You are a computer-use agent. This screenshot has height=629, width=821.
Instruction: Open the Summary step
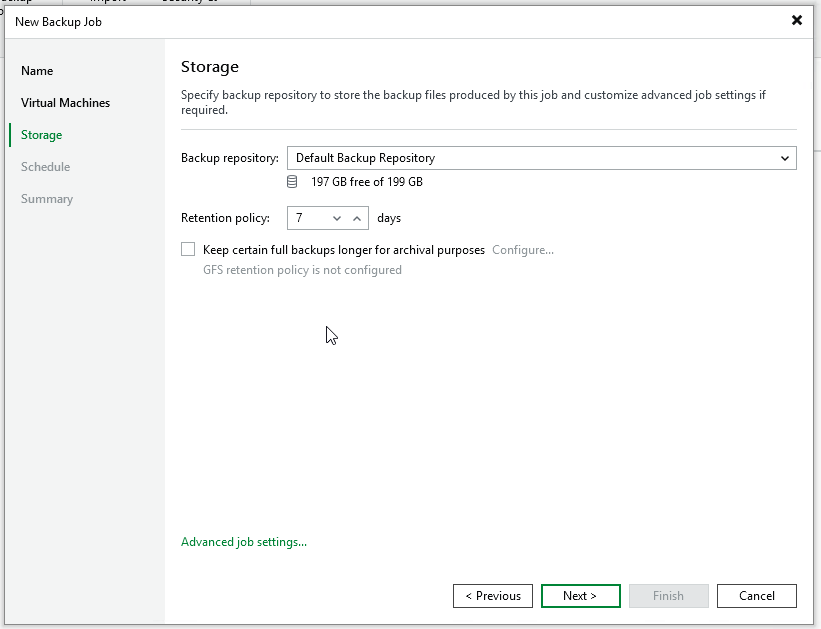click(x=47, y=199)
